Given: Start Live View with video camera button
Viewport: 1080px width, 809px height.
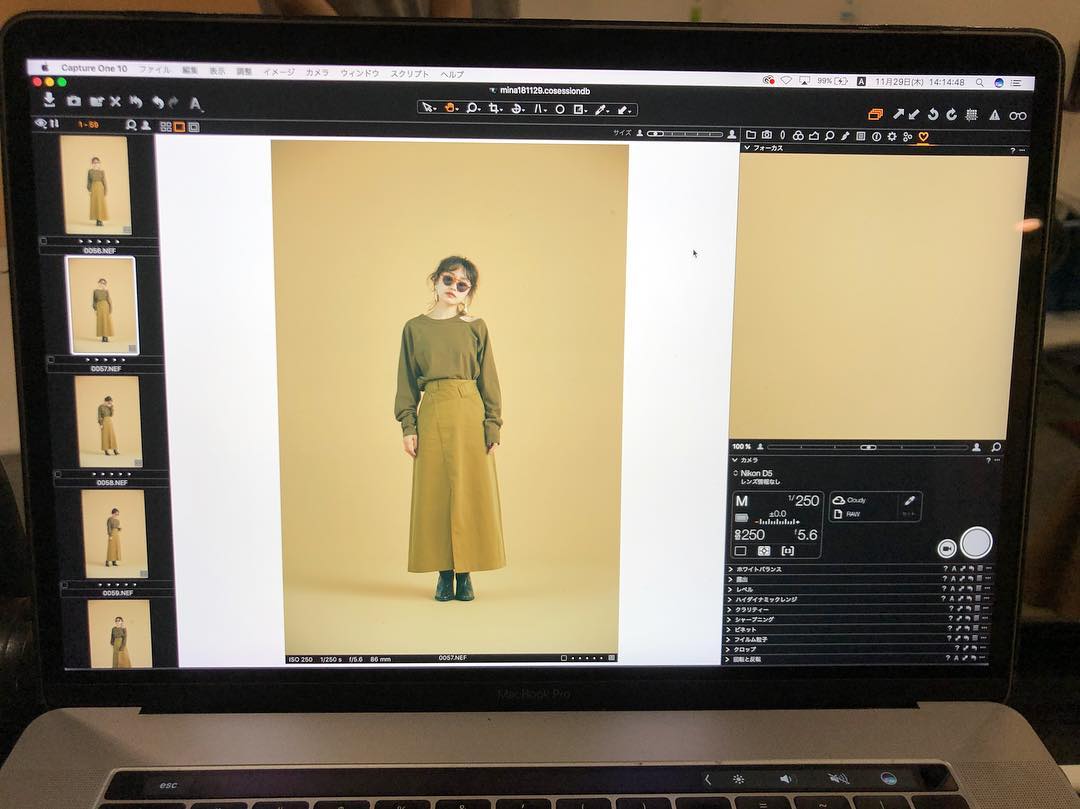Looking at the screenshot, I should [x=946, y=548].
